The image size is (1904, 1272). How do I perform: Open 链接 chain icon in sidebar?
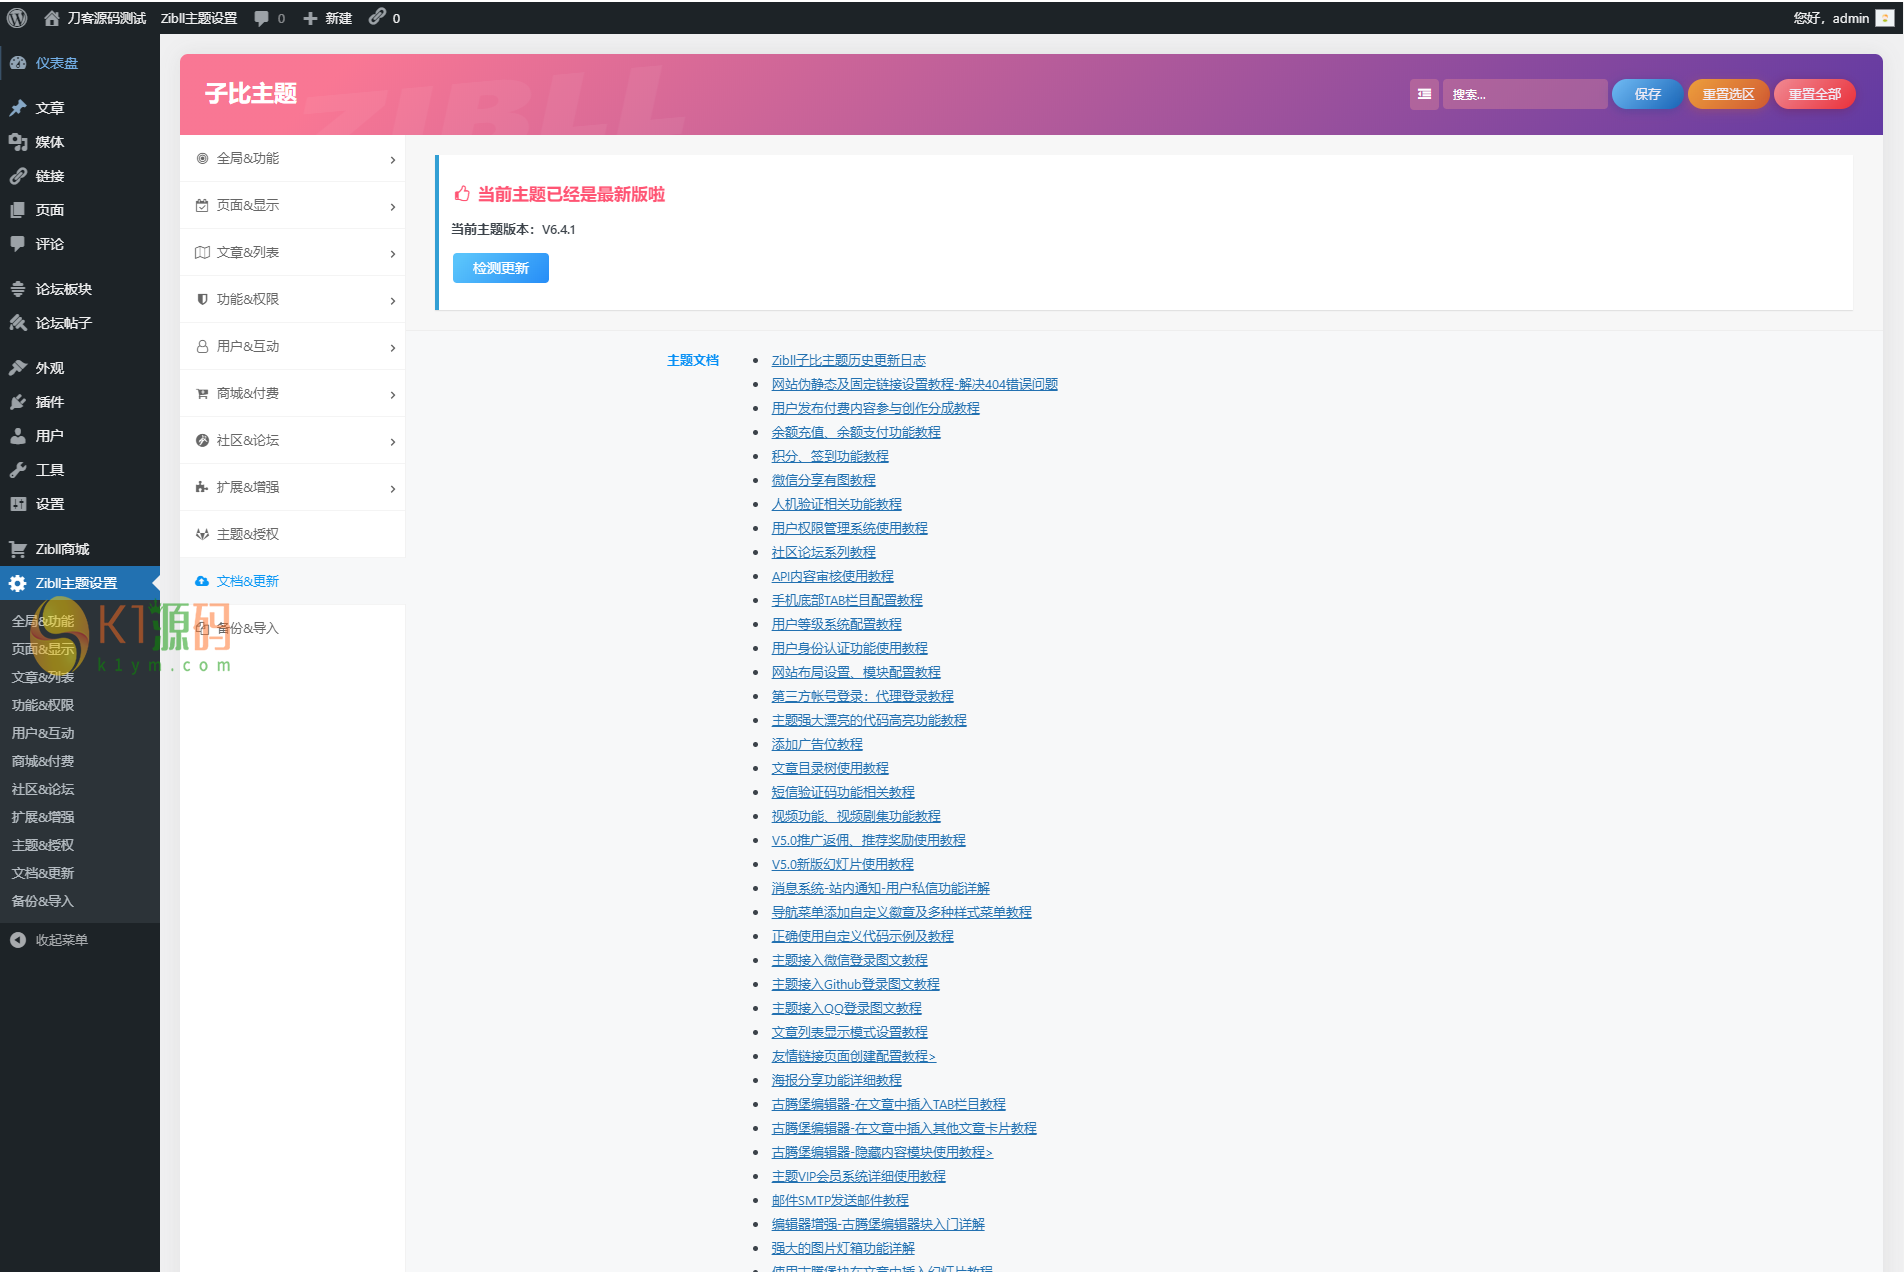18,176
